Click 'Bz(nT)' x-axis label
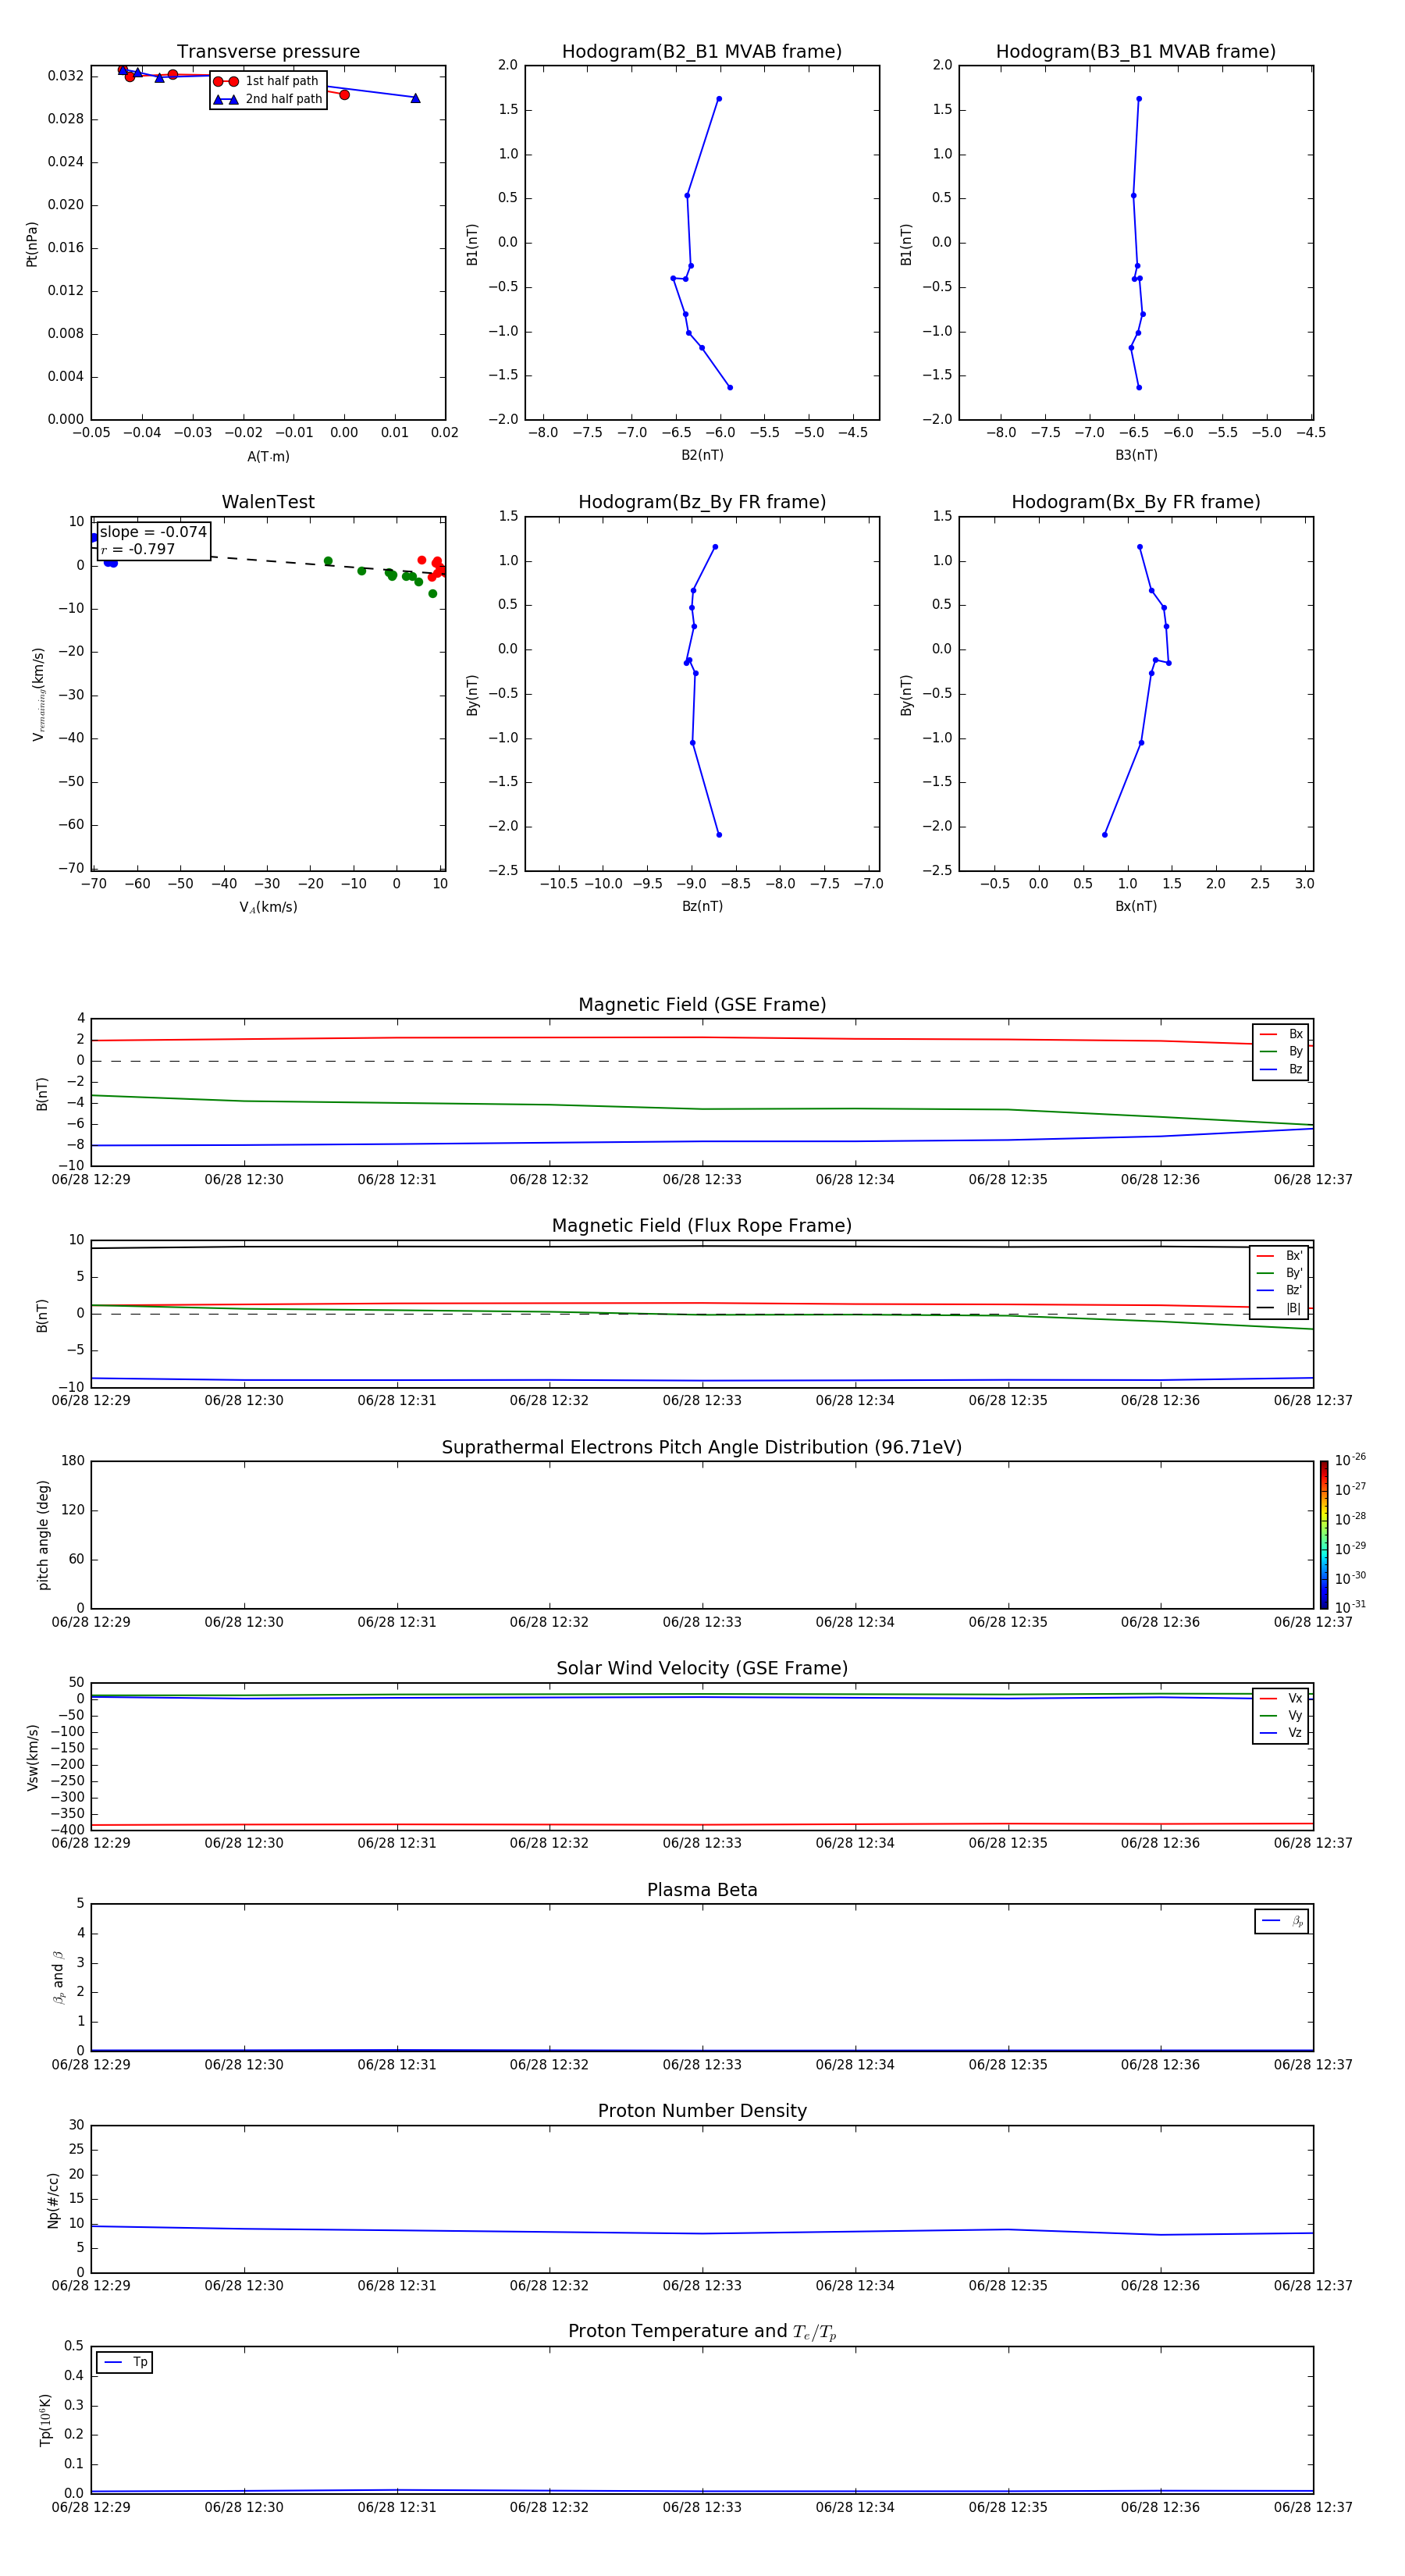The image size is (1405, 2576). point(702,906)
